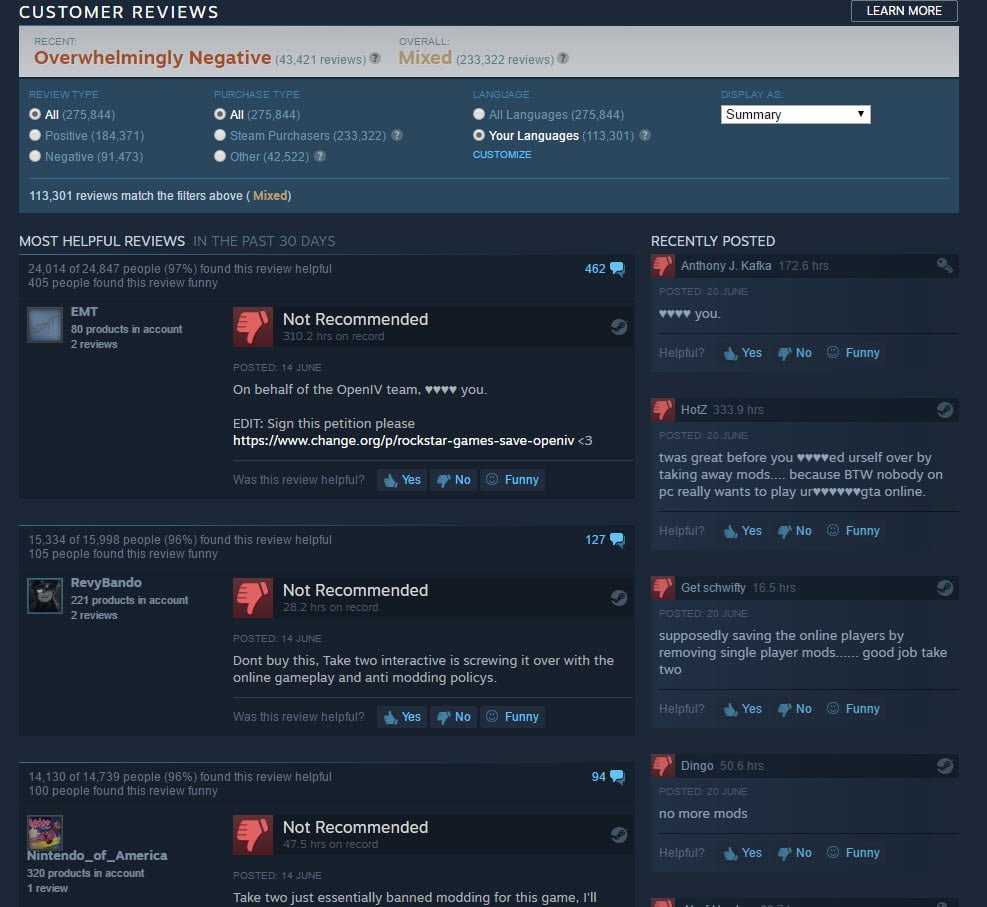
Task: Mark HotZ's review as Funny
Action: tap(854, 531)
